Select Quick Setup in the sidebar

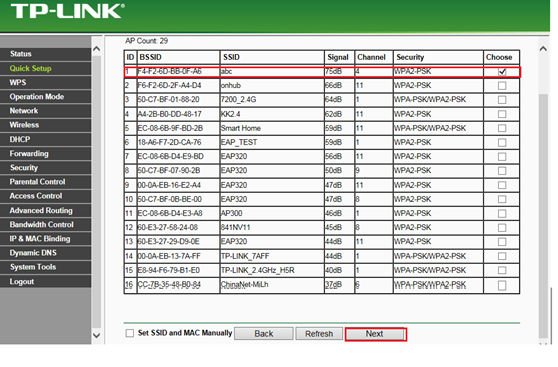[x=46, y=68]
